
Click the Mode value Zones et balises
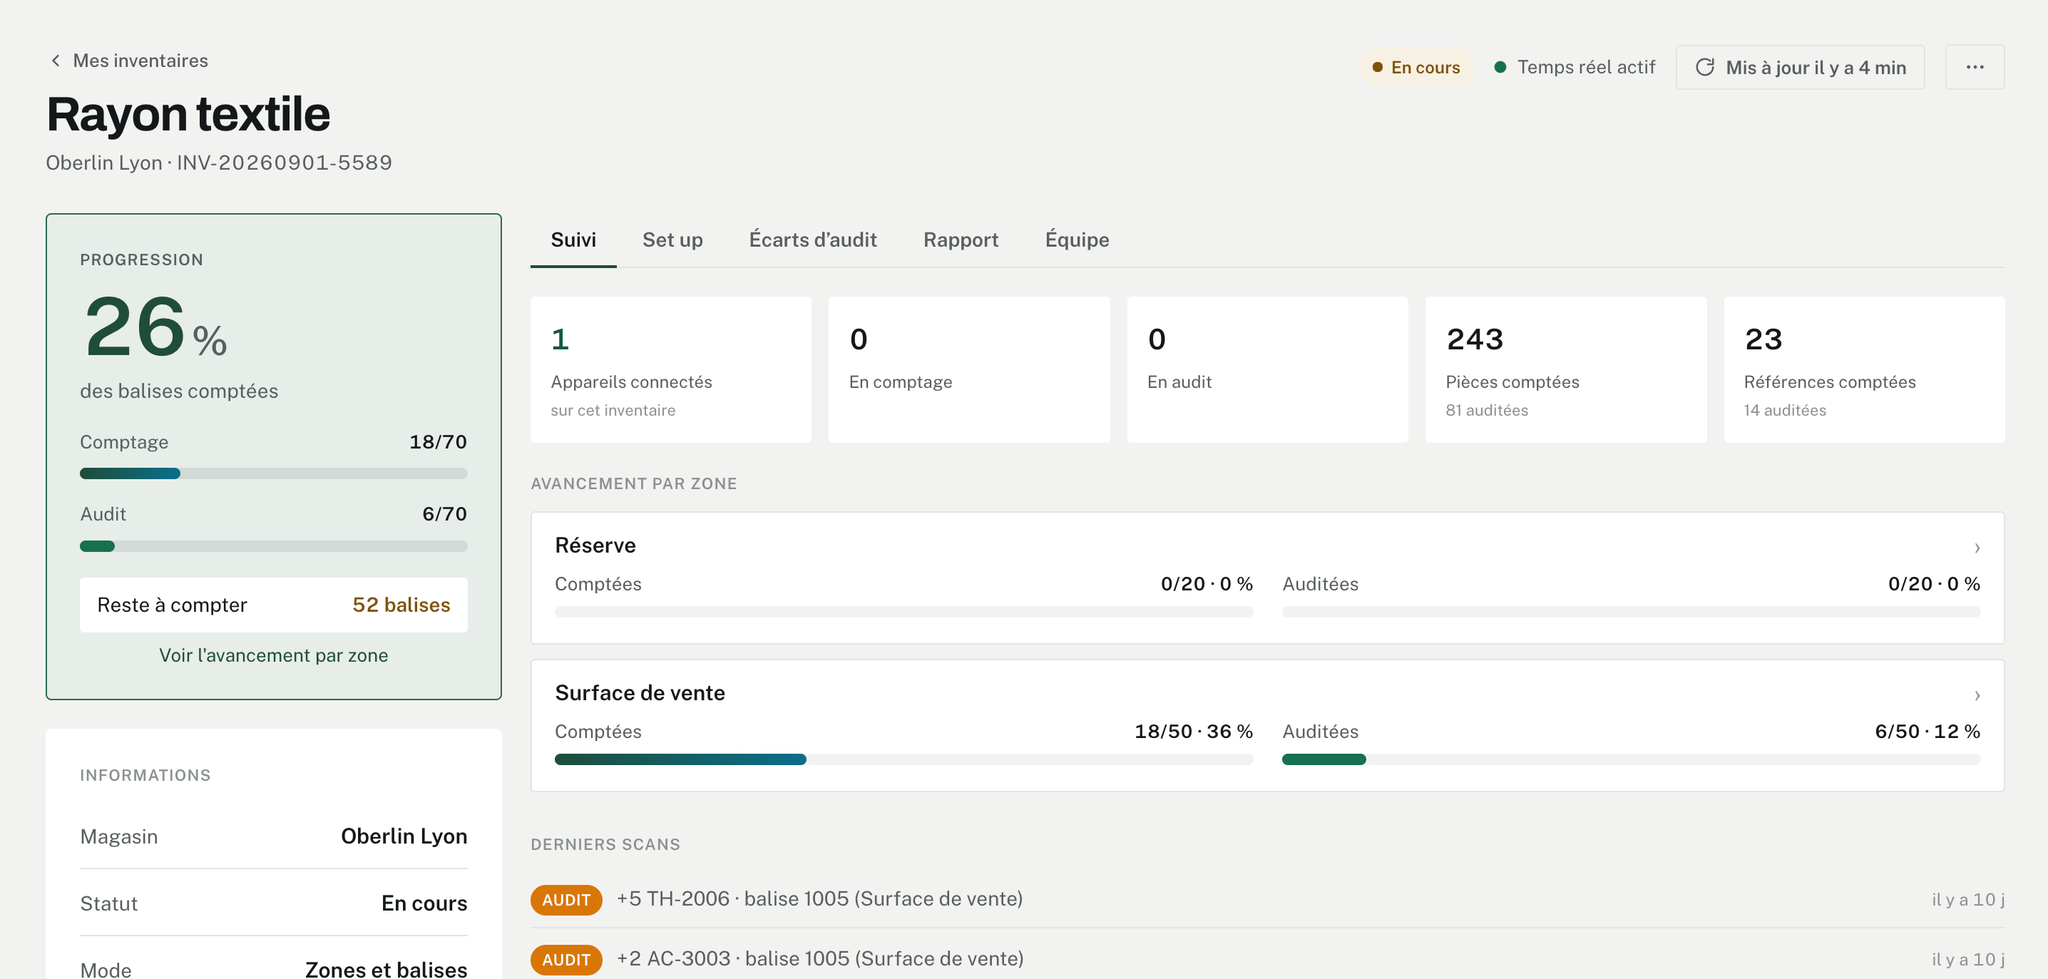click(386, 970)
